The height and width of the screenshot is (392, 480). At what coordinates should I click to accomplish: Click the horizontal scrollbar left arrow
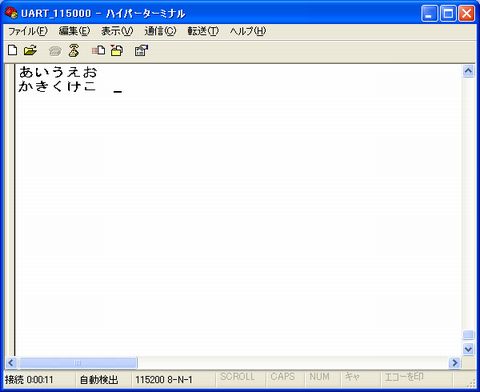pos(11,363)
